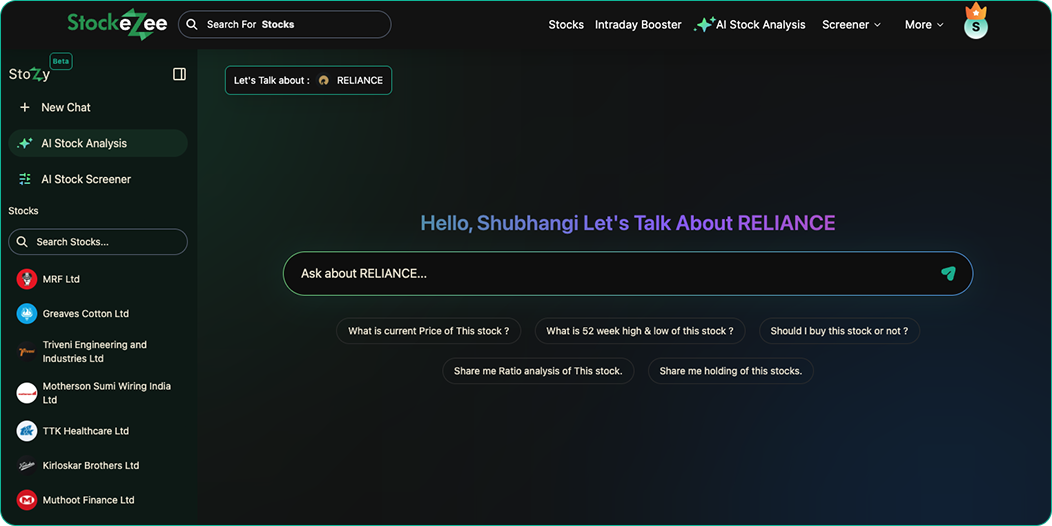Click the 'Hello, Shubhangi Let's Talk About RELIANCE' heading
1052x526 pixels.
pyautogui.click(x=628, y=223)
